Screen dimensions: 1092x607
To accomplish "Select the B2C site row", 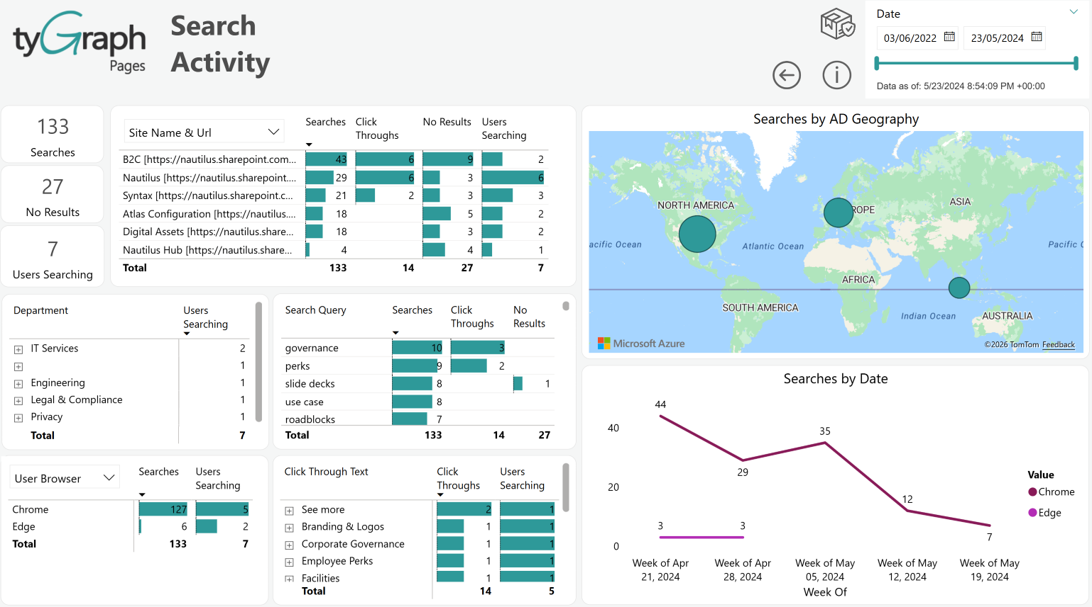I will pos(334,159).
